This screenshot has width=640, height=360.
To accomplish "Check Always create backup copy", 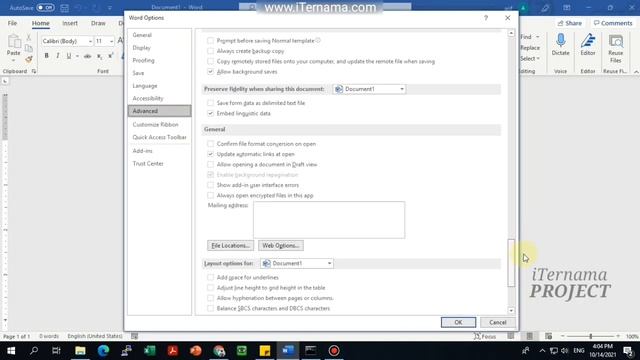I will tap(210, 51).
